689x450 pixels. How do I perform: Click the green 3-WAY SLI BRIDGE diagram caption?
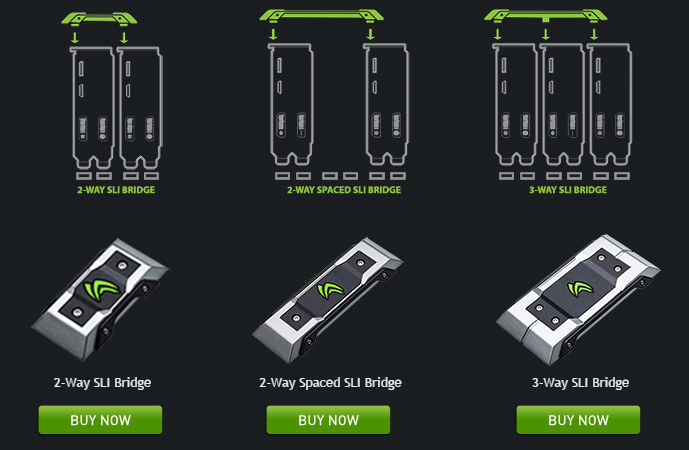pos(568,190)
